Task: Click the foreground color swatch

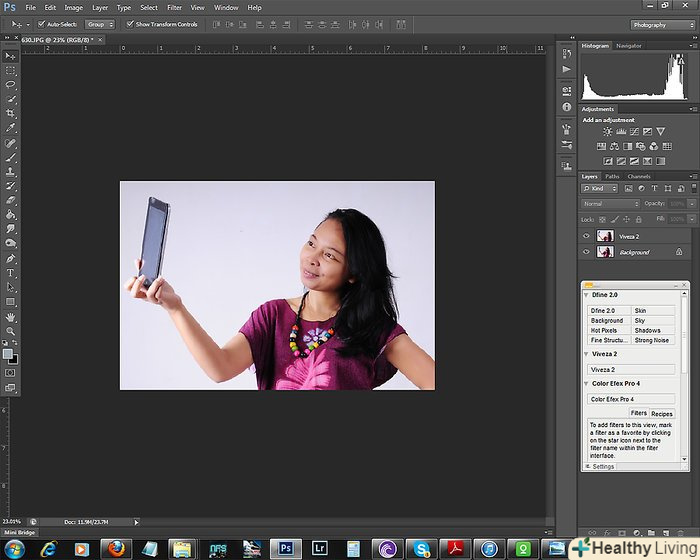Action: click(x=8, y=353)
